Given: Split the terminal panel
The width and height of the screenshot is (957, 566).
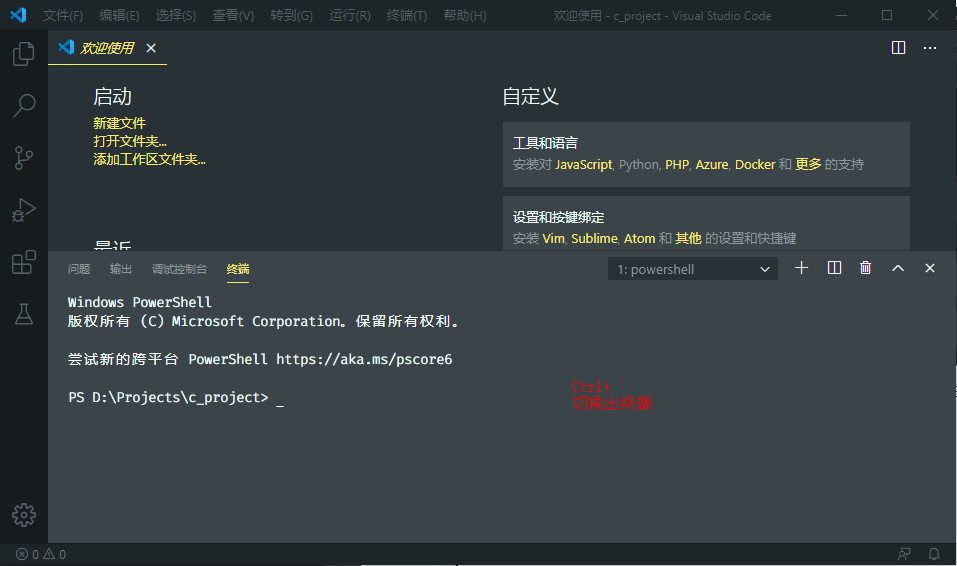Looking at the screenshot, I should 834,268.
